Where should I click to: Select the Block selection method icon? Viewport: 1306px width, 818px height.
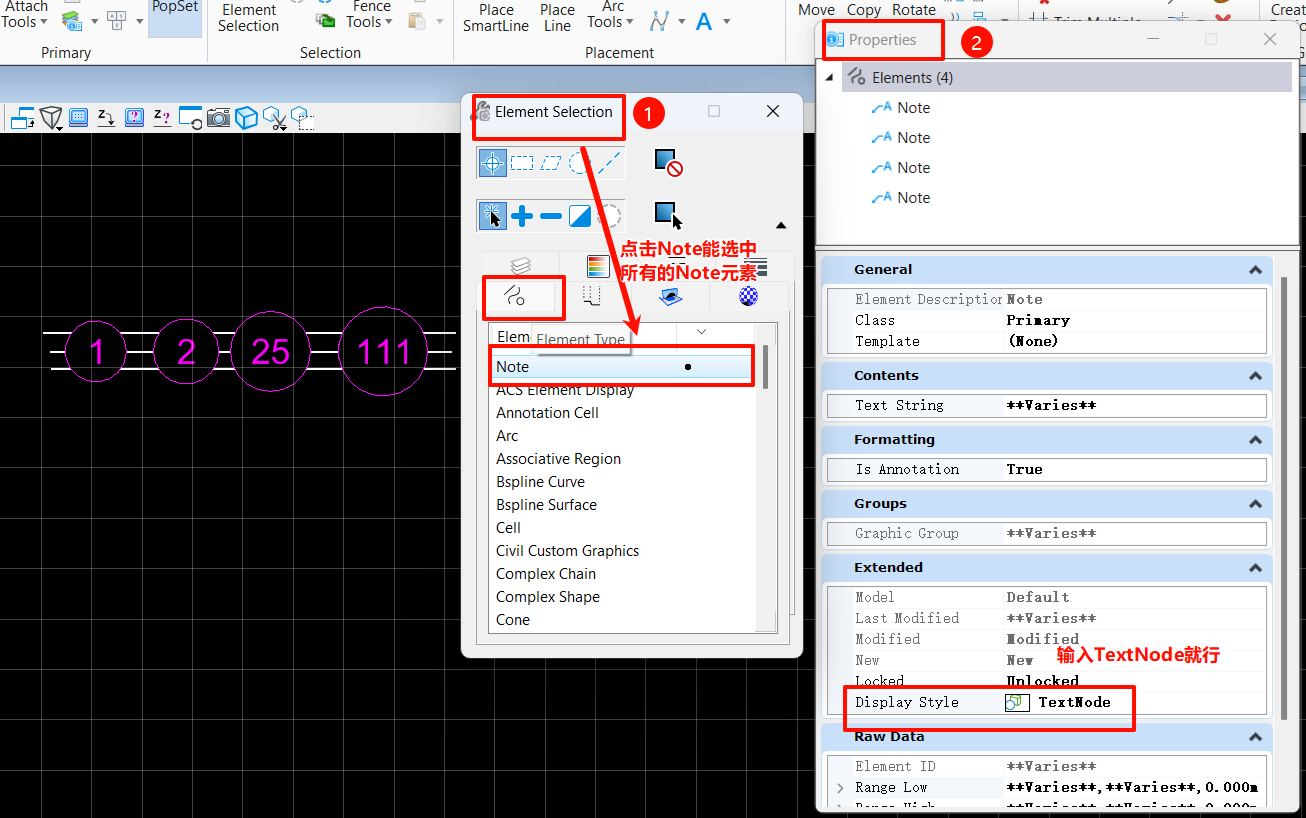pyautogui.click(x=522, y=163)
